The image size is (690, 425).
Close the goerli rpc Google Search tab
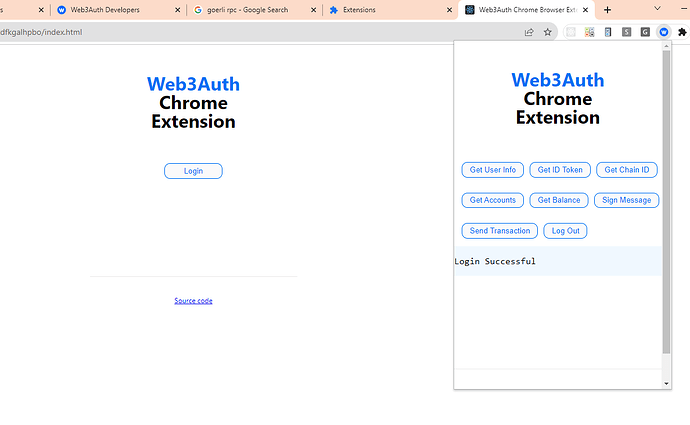point(313,10)
